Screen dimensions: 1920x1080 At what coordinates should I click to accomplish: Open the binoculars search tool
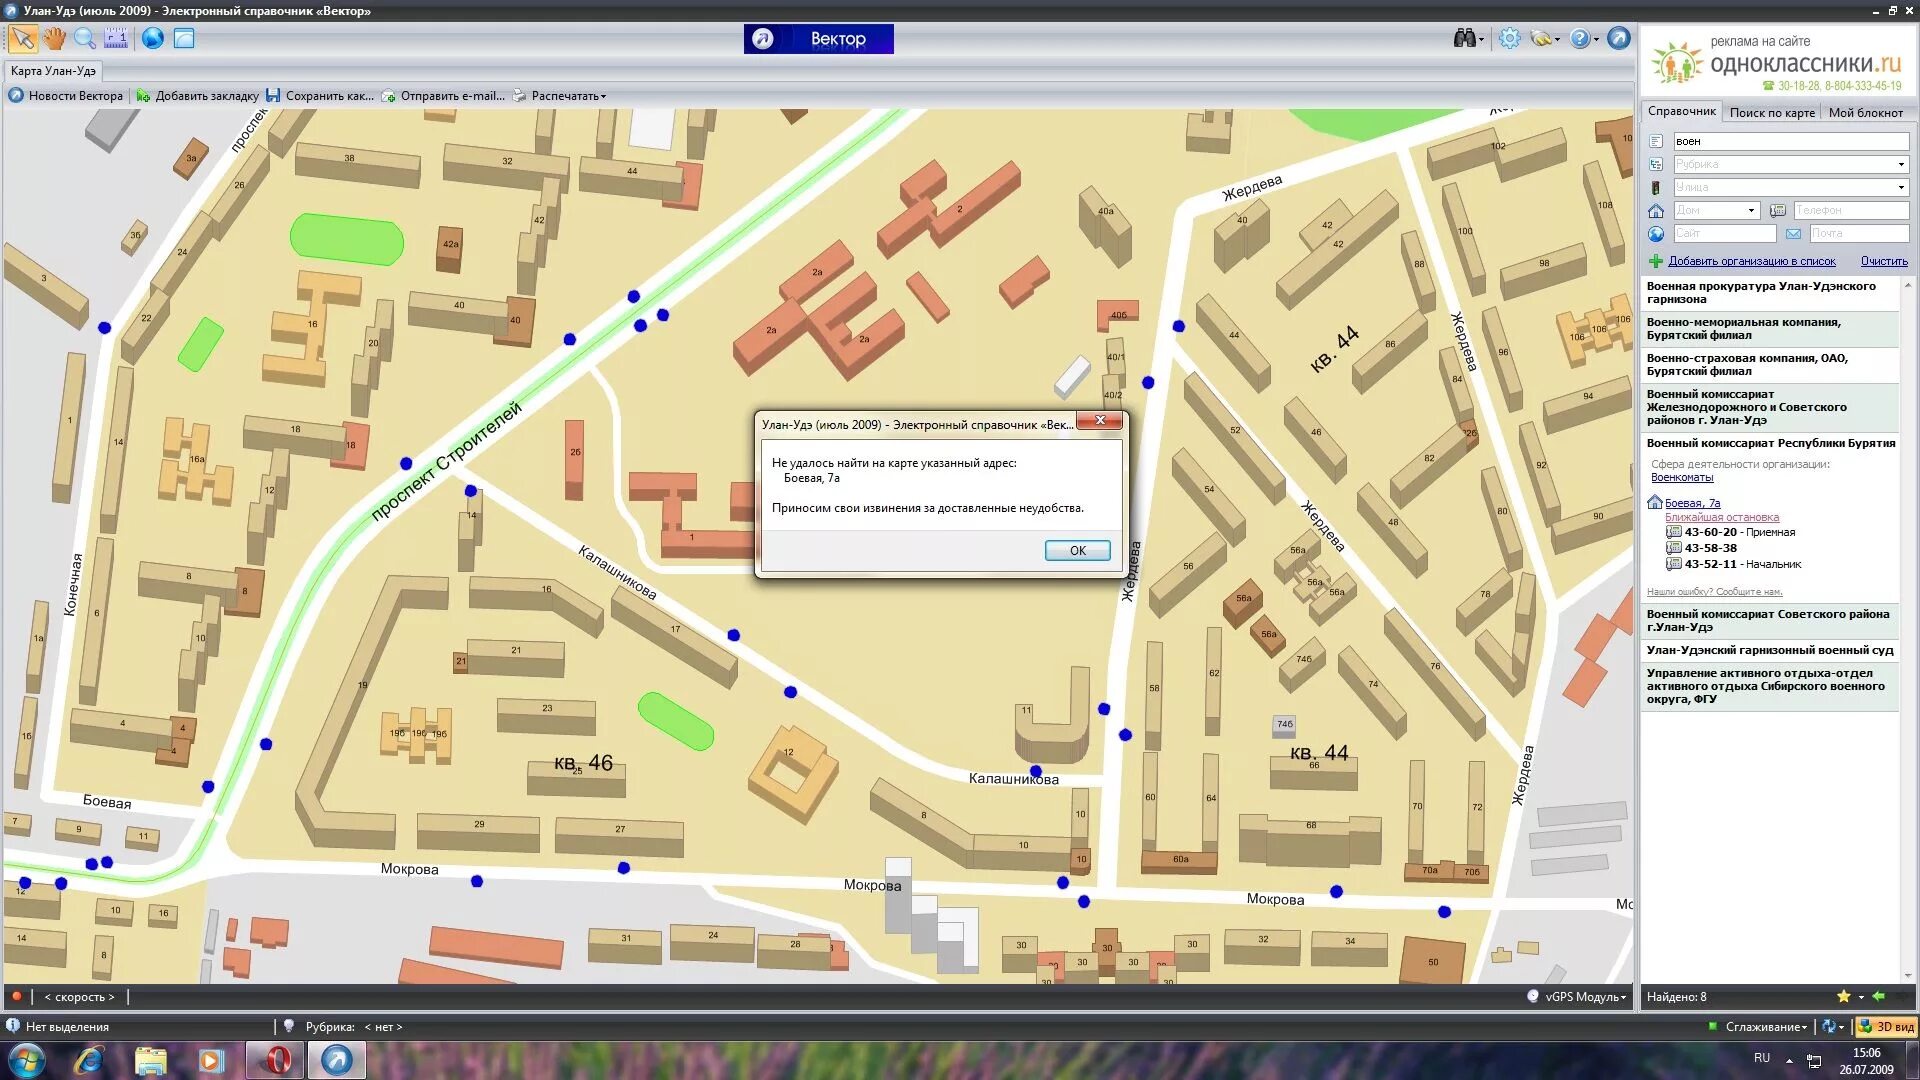tap(1466, 38)
